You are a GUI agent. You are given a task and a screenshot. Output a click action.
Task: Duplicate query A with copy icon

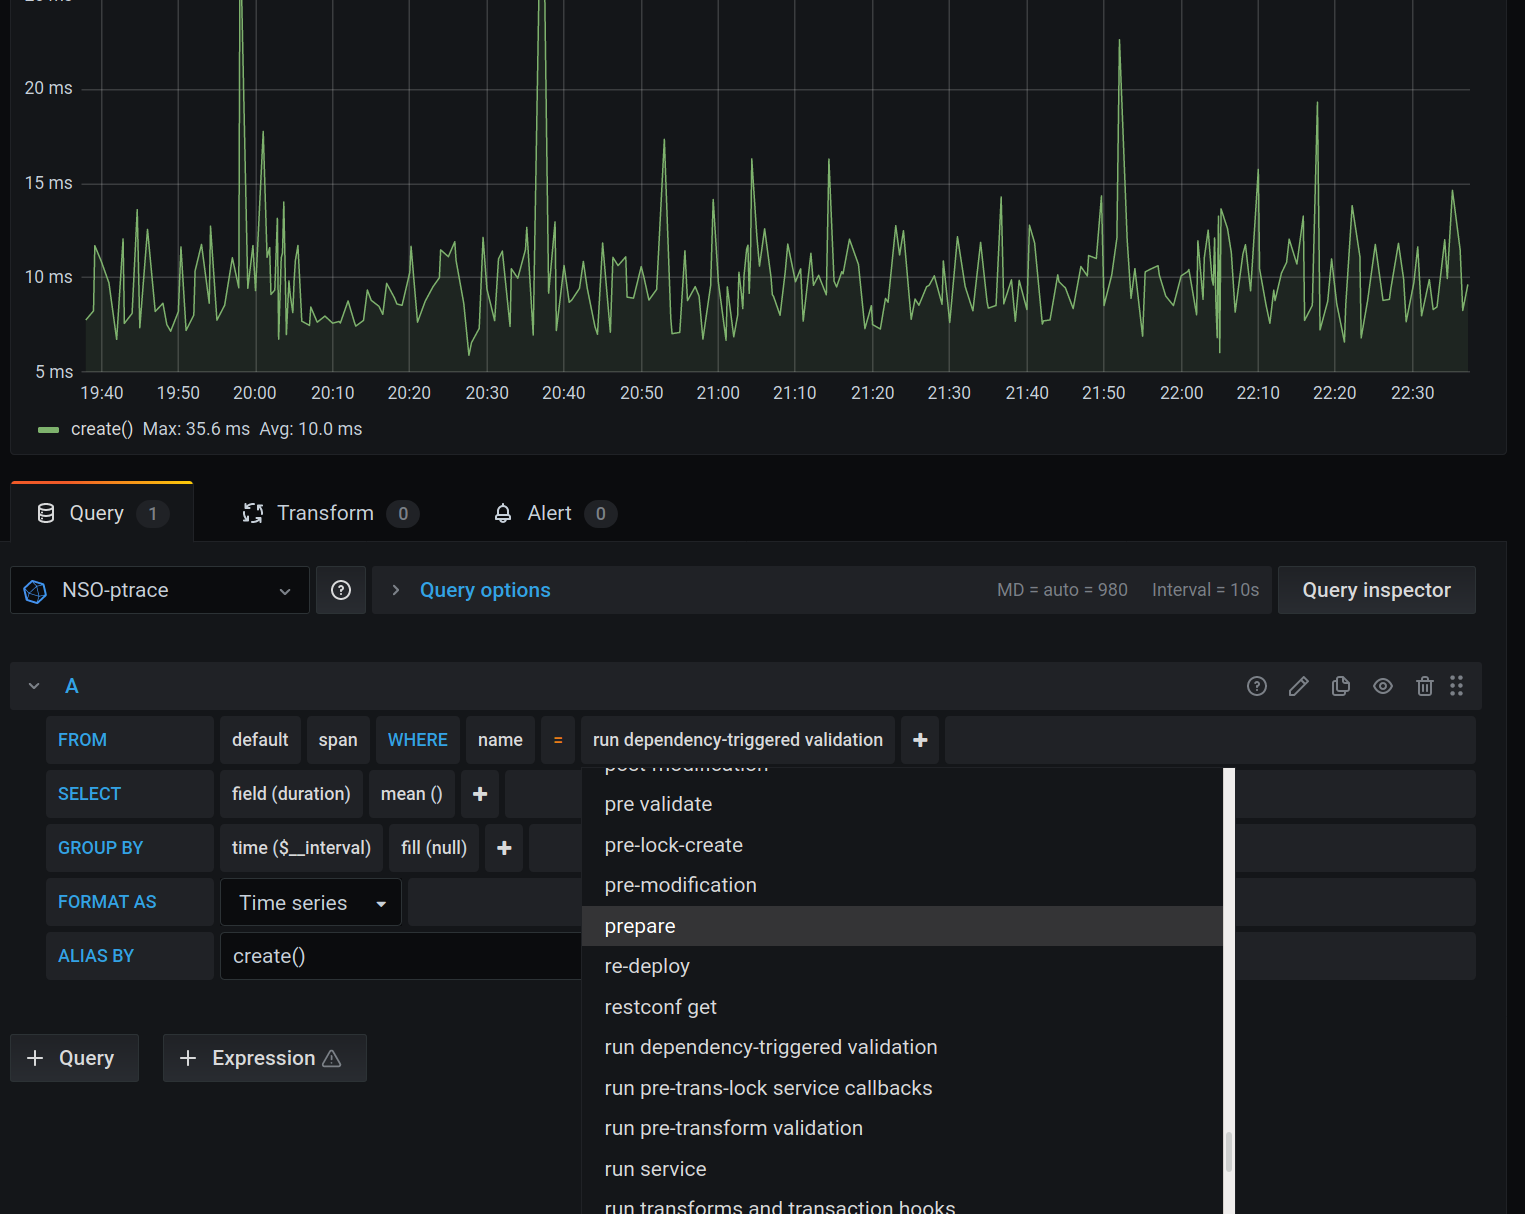tap(1341, 686)
